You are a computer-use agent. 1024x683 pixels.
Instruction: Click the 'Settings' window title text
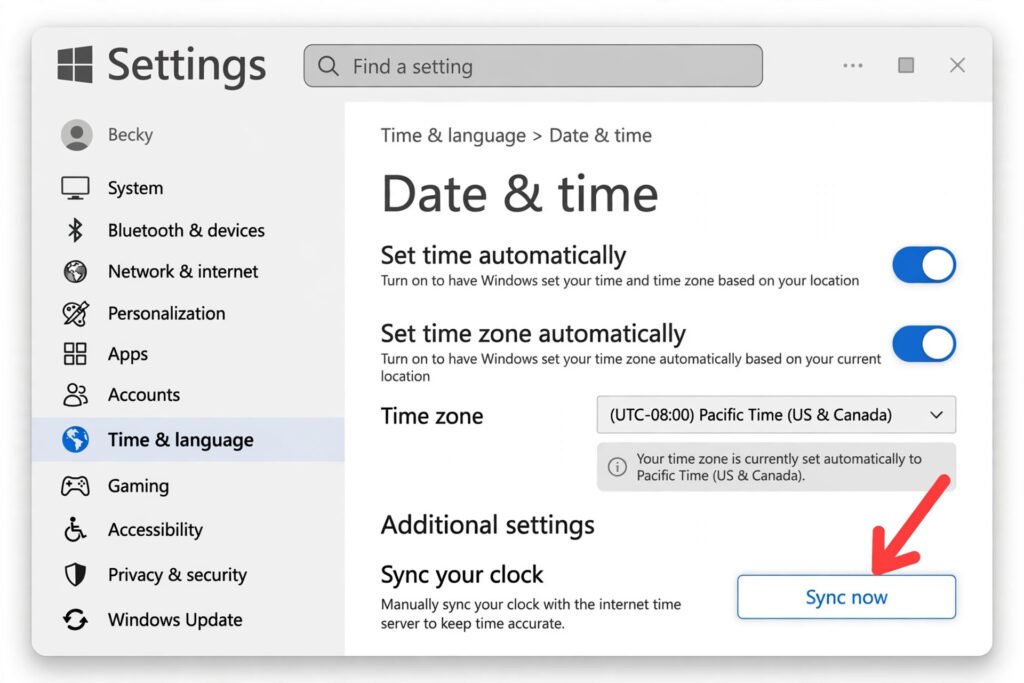tap(187, 65)
